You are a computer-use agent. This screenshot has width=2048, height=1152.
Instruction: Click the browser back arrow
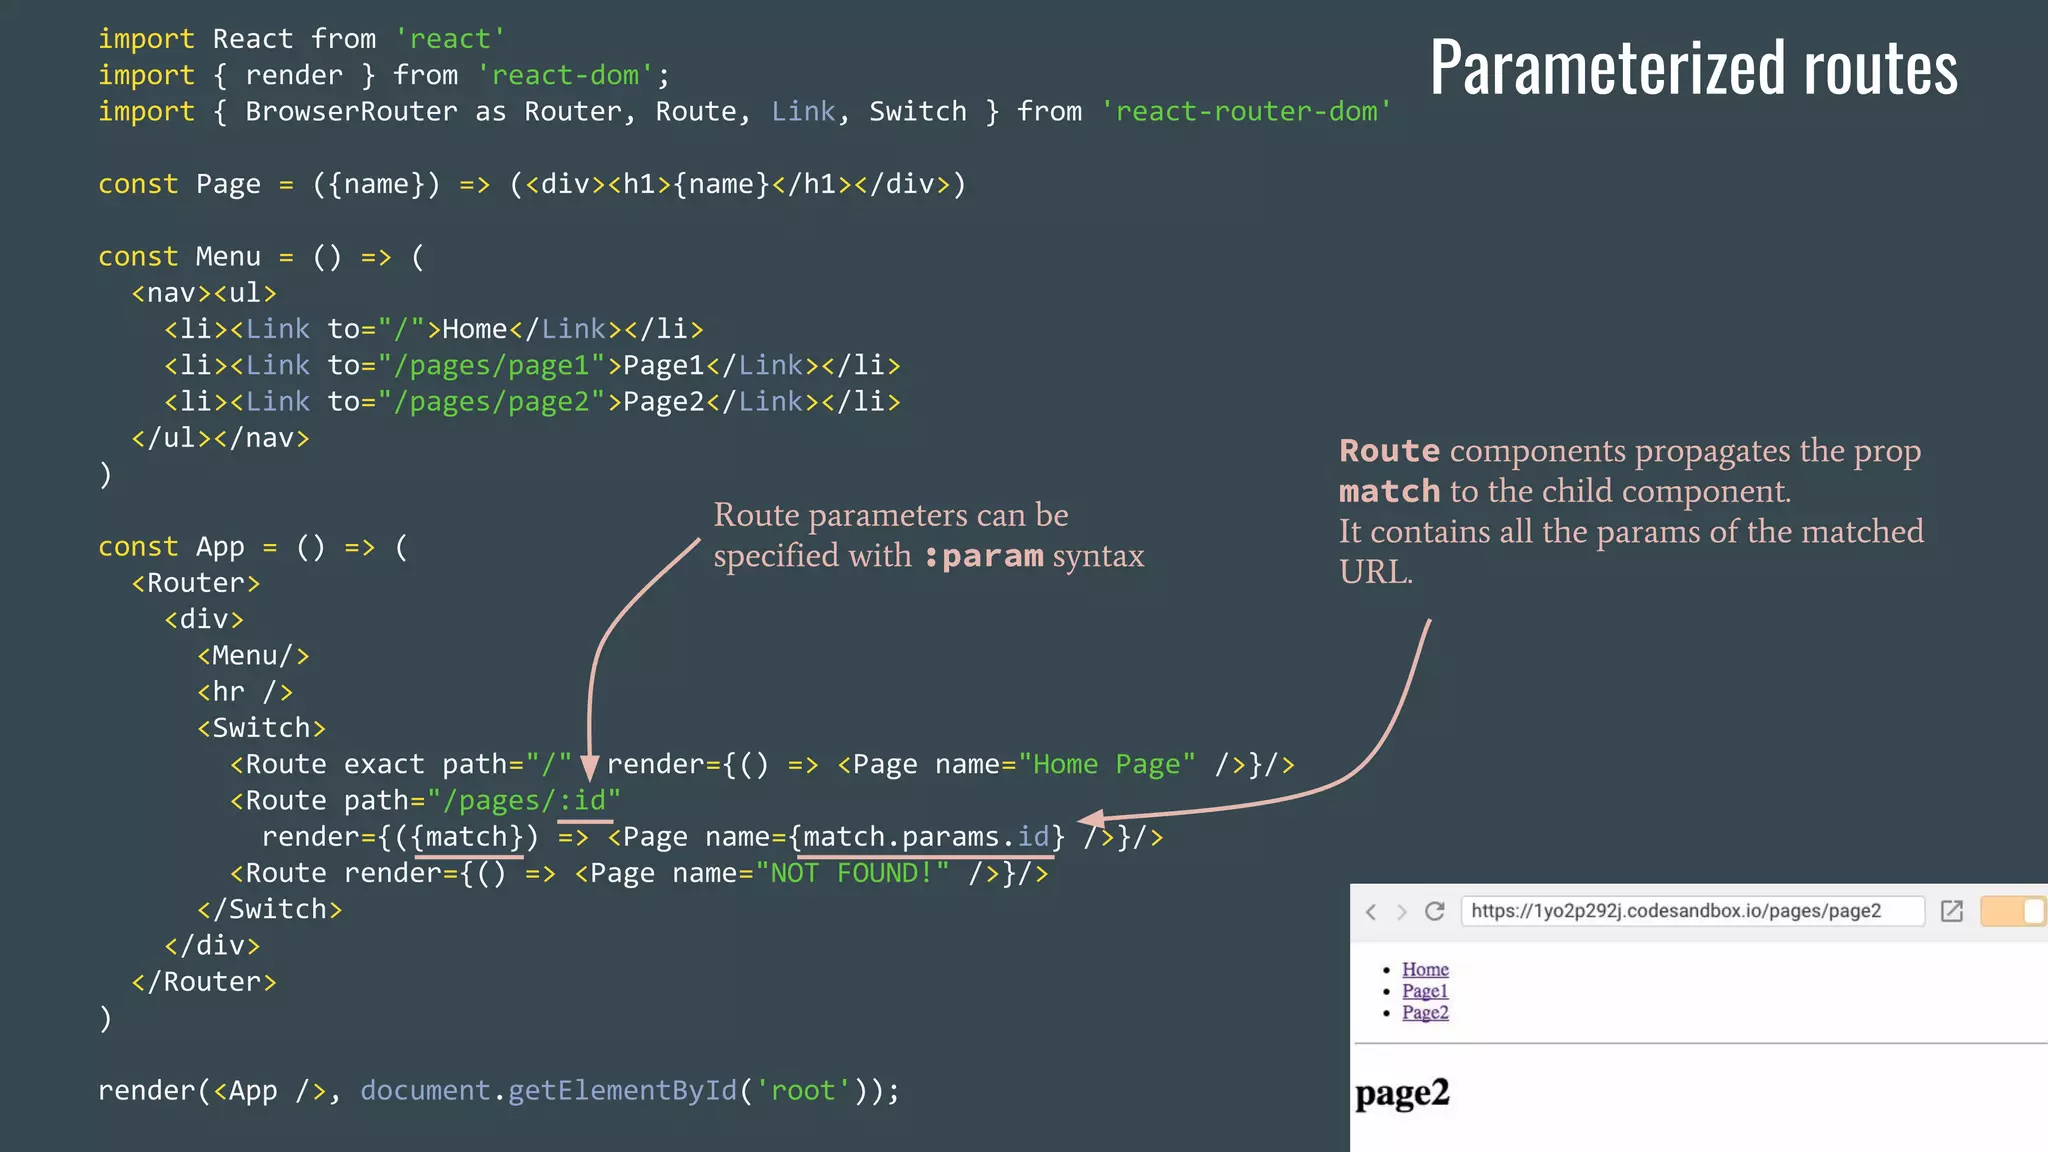point(1371,912)
